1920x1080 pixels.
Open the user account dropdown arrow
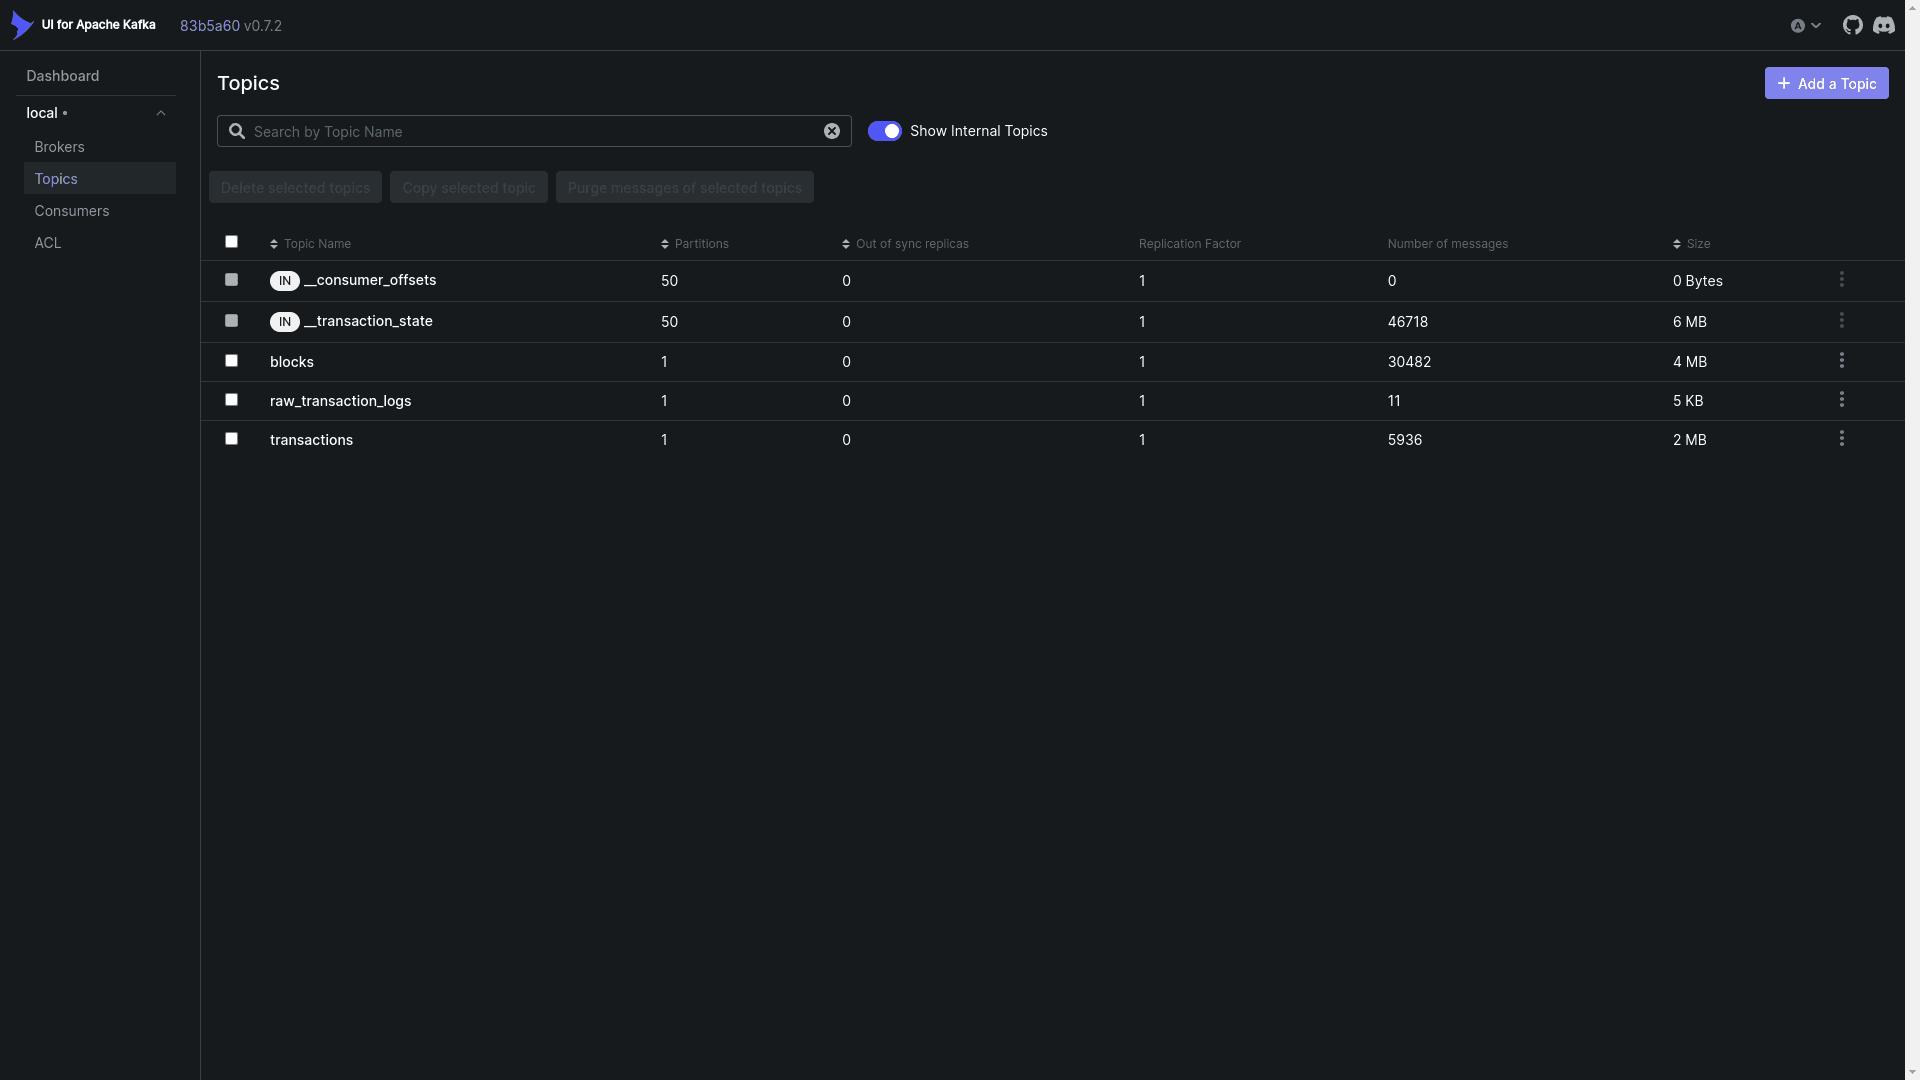(1816, 25)
